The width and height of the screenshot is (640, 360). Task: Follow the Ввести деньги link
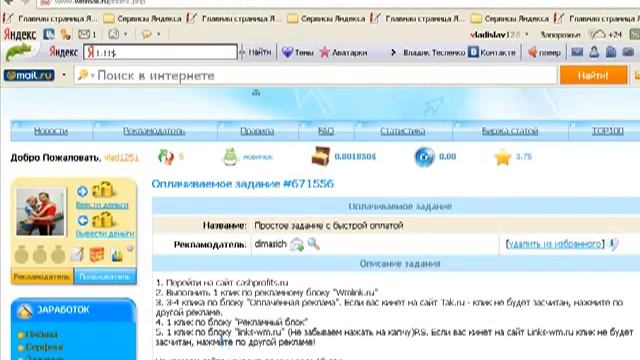click(102, 205)
